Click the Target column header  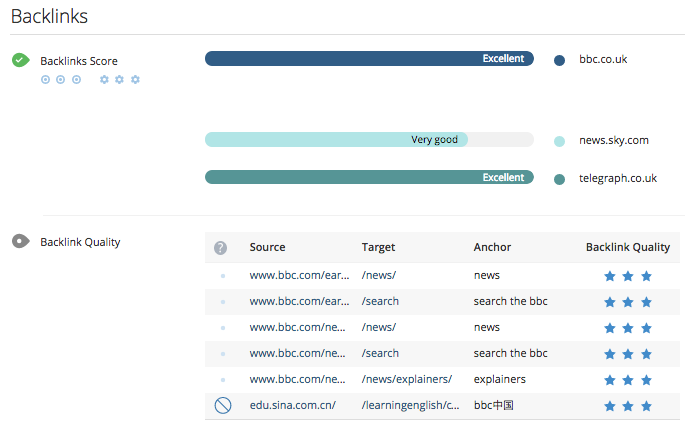click(x=378, y=248)
